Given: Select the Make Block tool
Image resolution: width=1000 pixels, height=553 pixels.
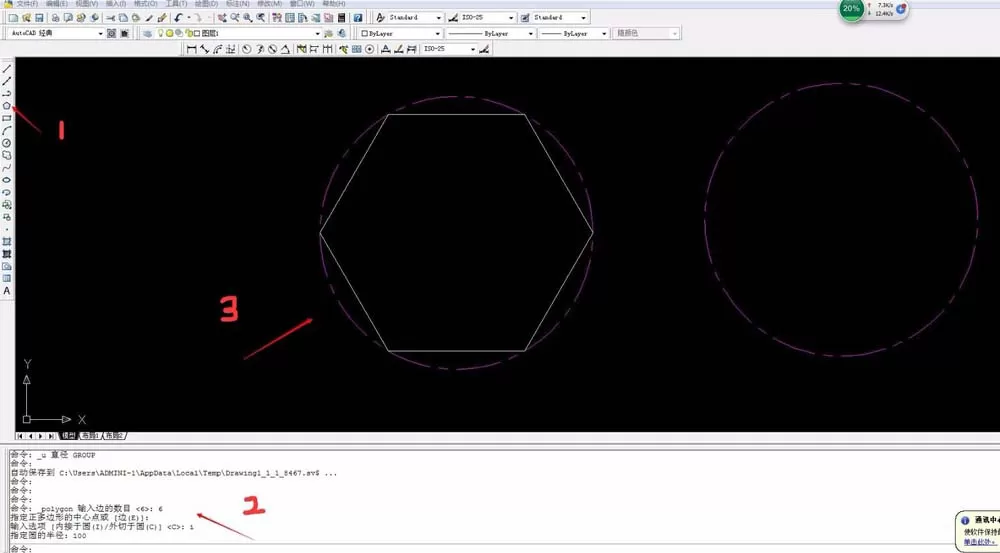Looking at the screenshot, I should (6, 217).
